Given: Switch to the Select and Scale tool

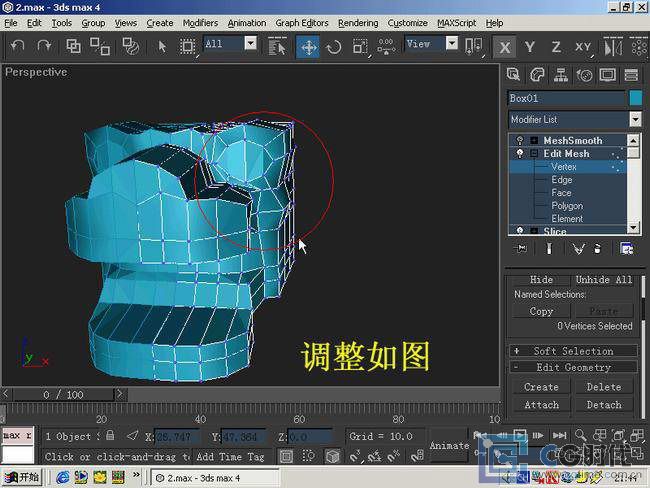Looking at the screenshot, I should [x=360, y=46].
